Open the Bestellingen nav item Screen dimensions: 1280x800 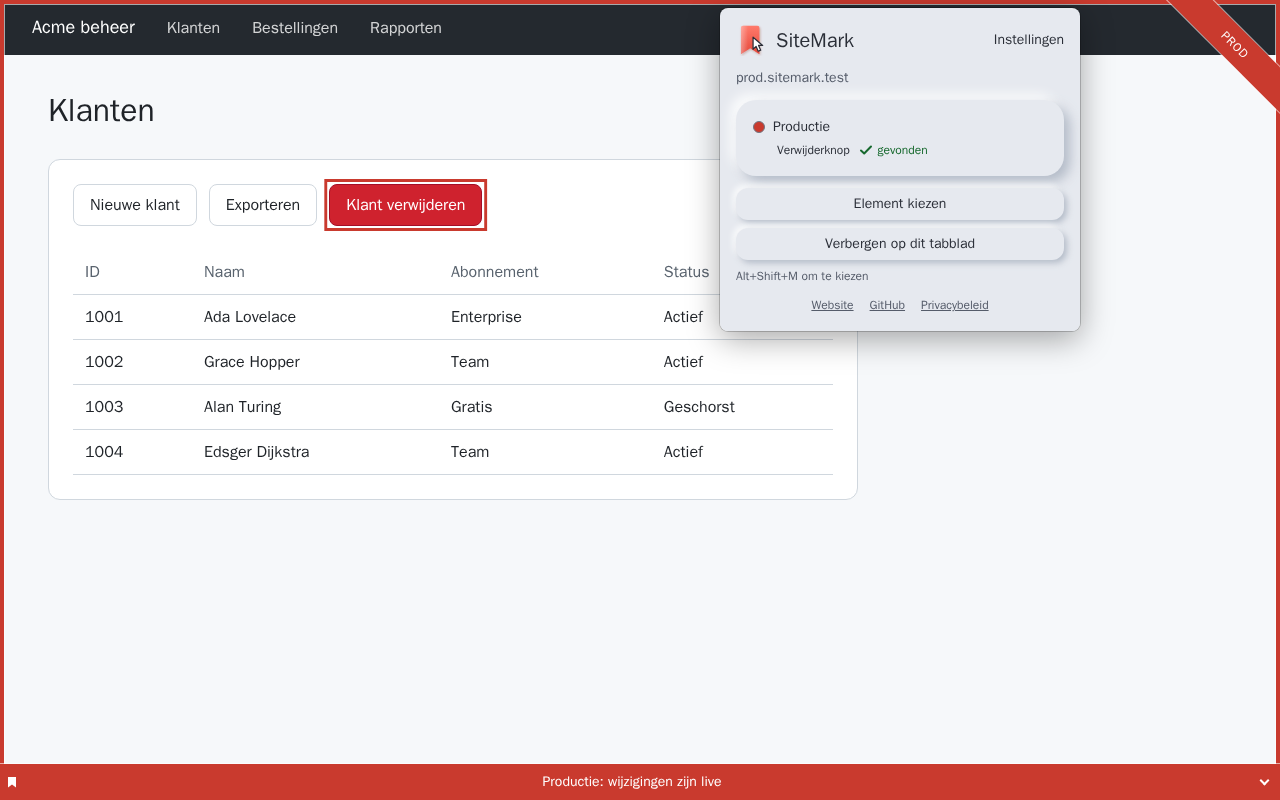(295, 28)
